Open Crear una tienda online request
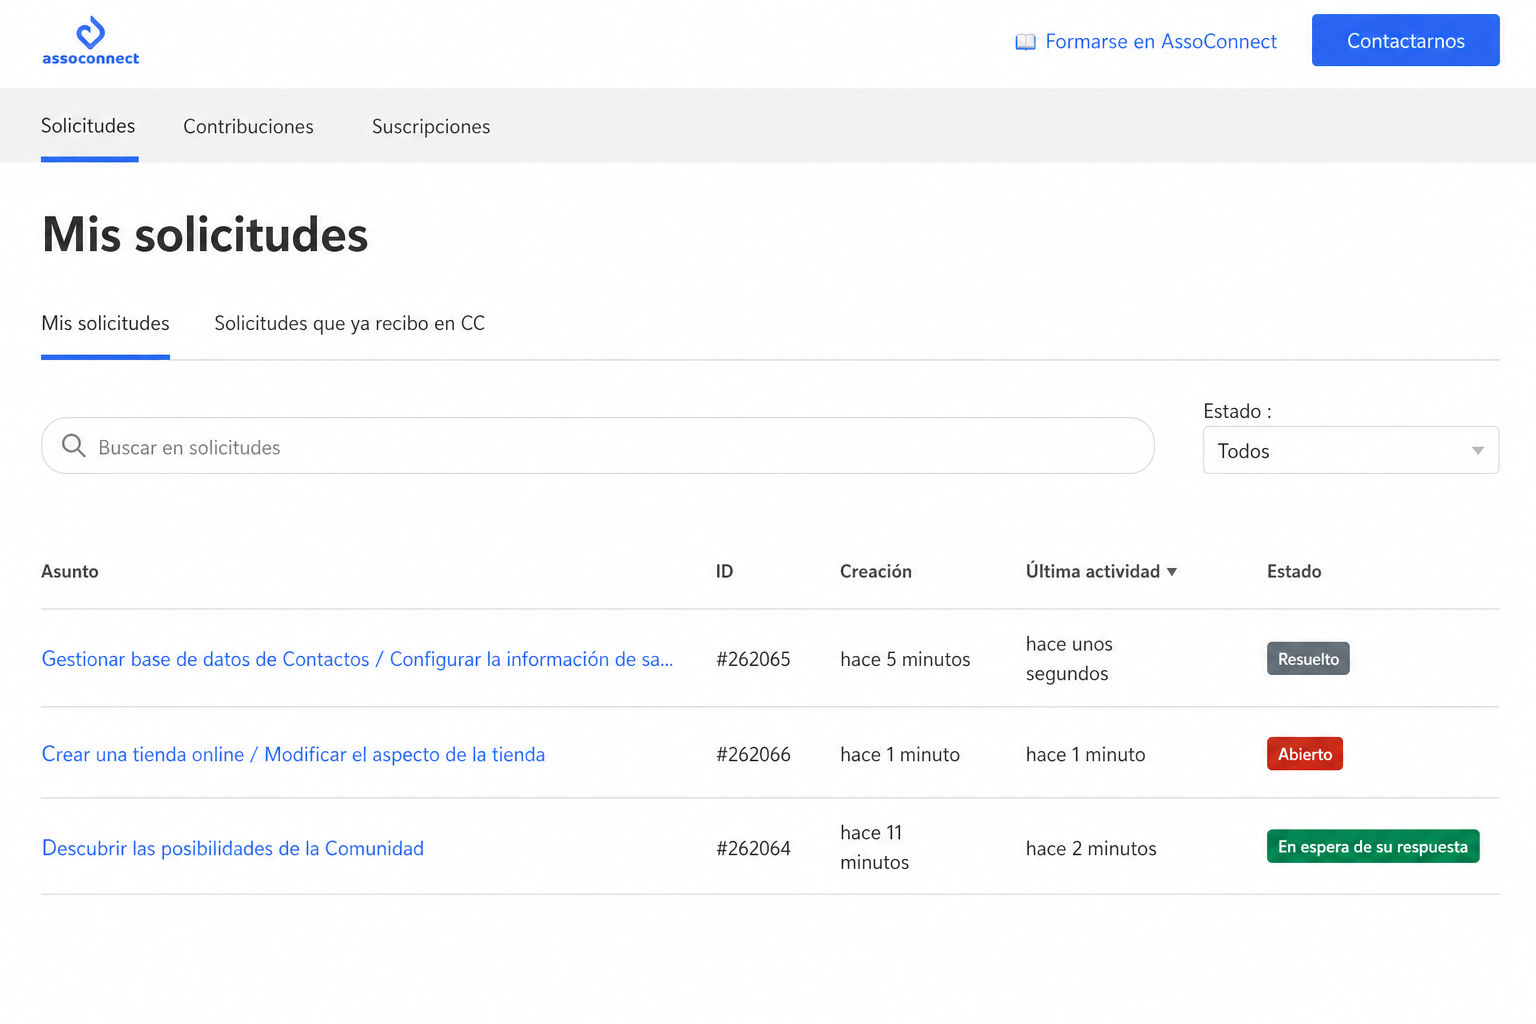1536x1024 pixels. [293, 754]
